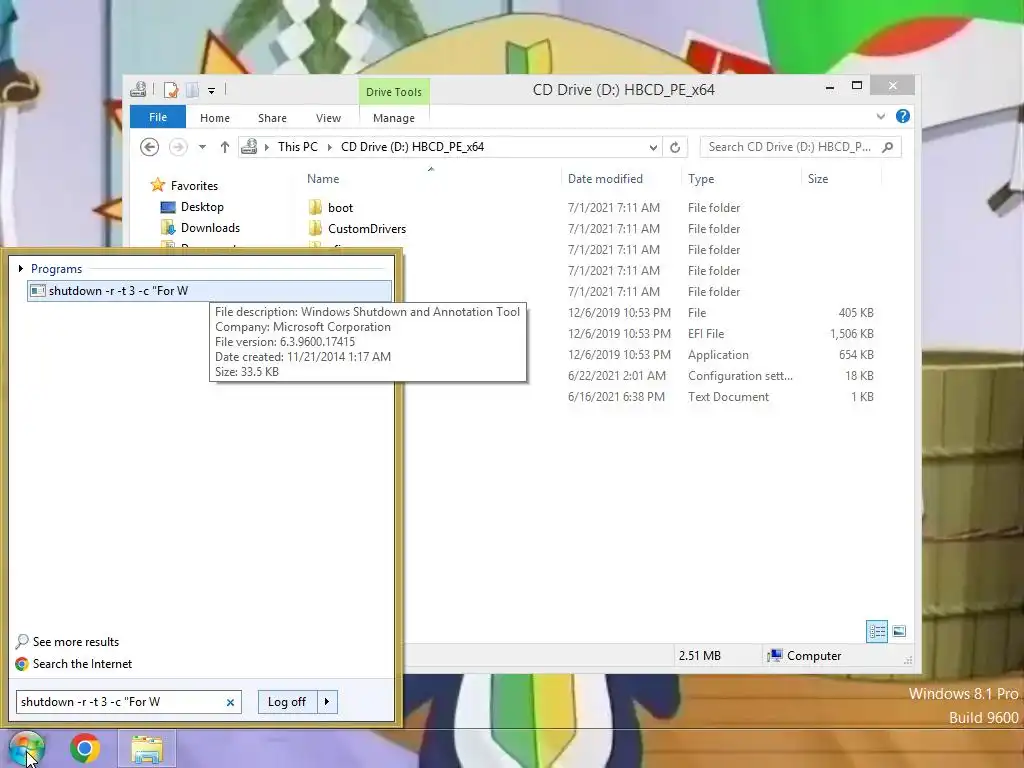Switch to Details view icon
Screen dimensions: 1024x768
click(876, 632)
